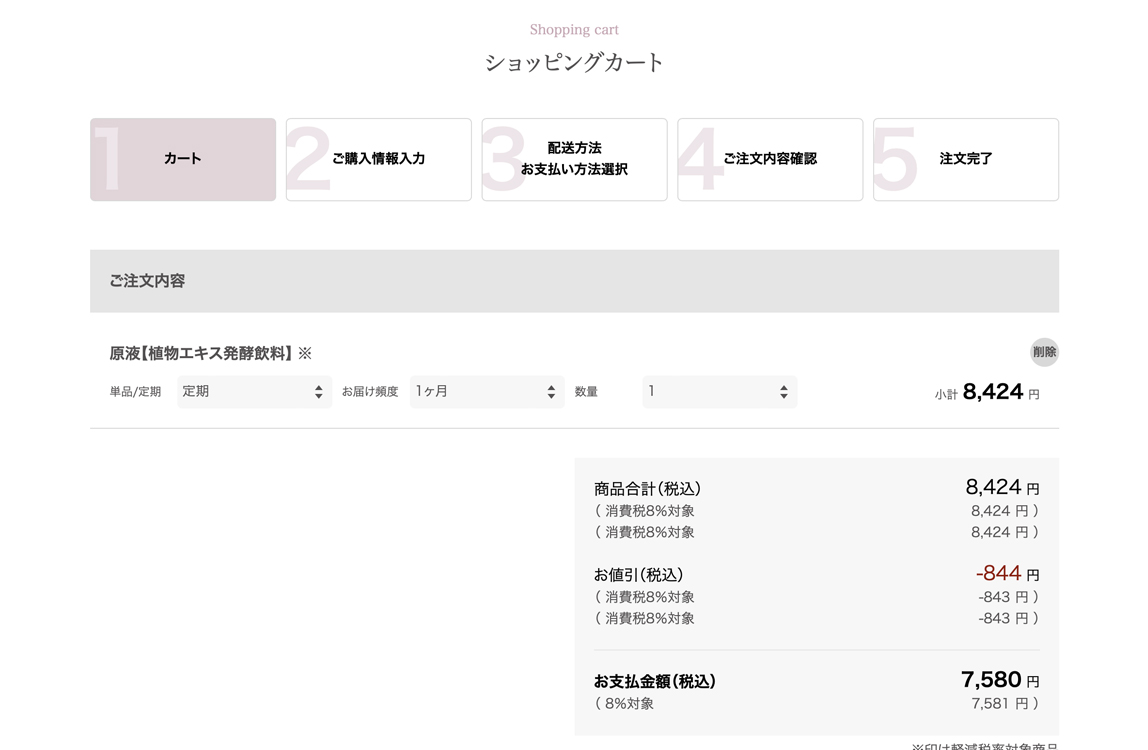Open the お届け頻度 dropdown showing 1ヶ月
The height and width of the screenshot is (750, 1148).
(x=486, y=391)
